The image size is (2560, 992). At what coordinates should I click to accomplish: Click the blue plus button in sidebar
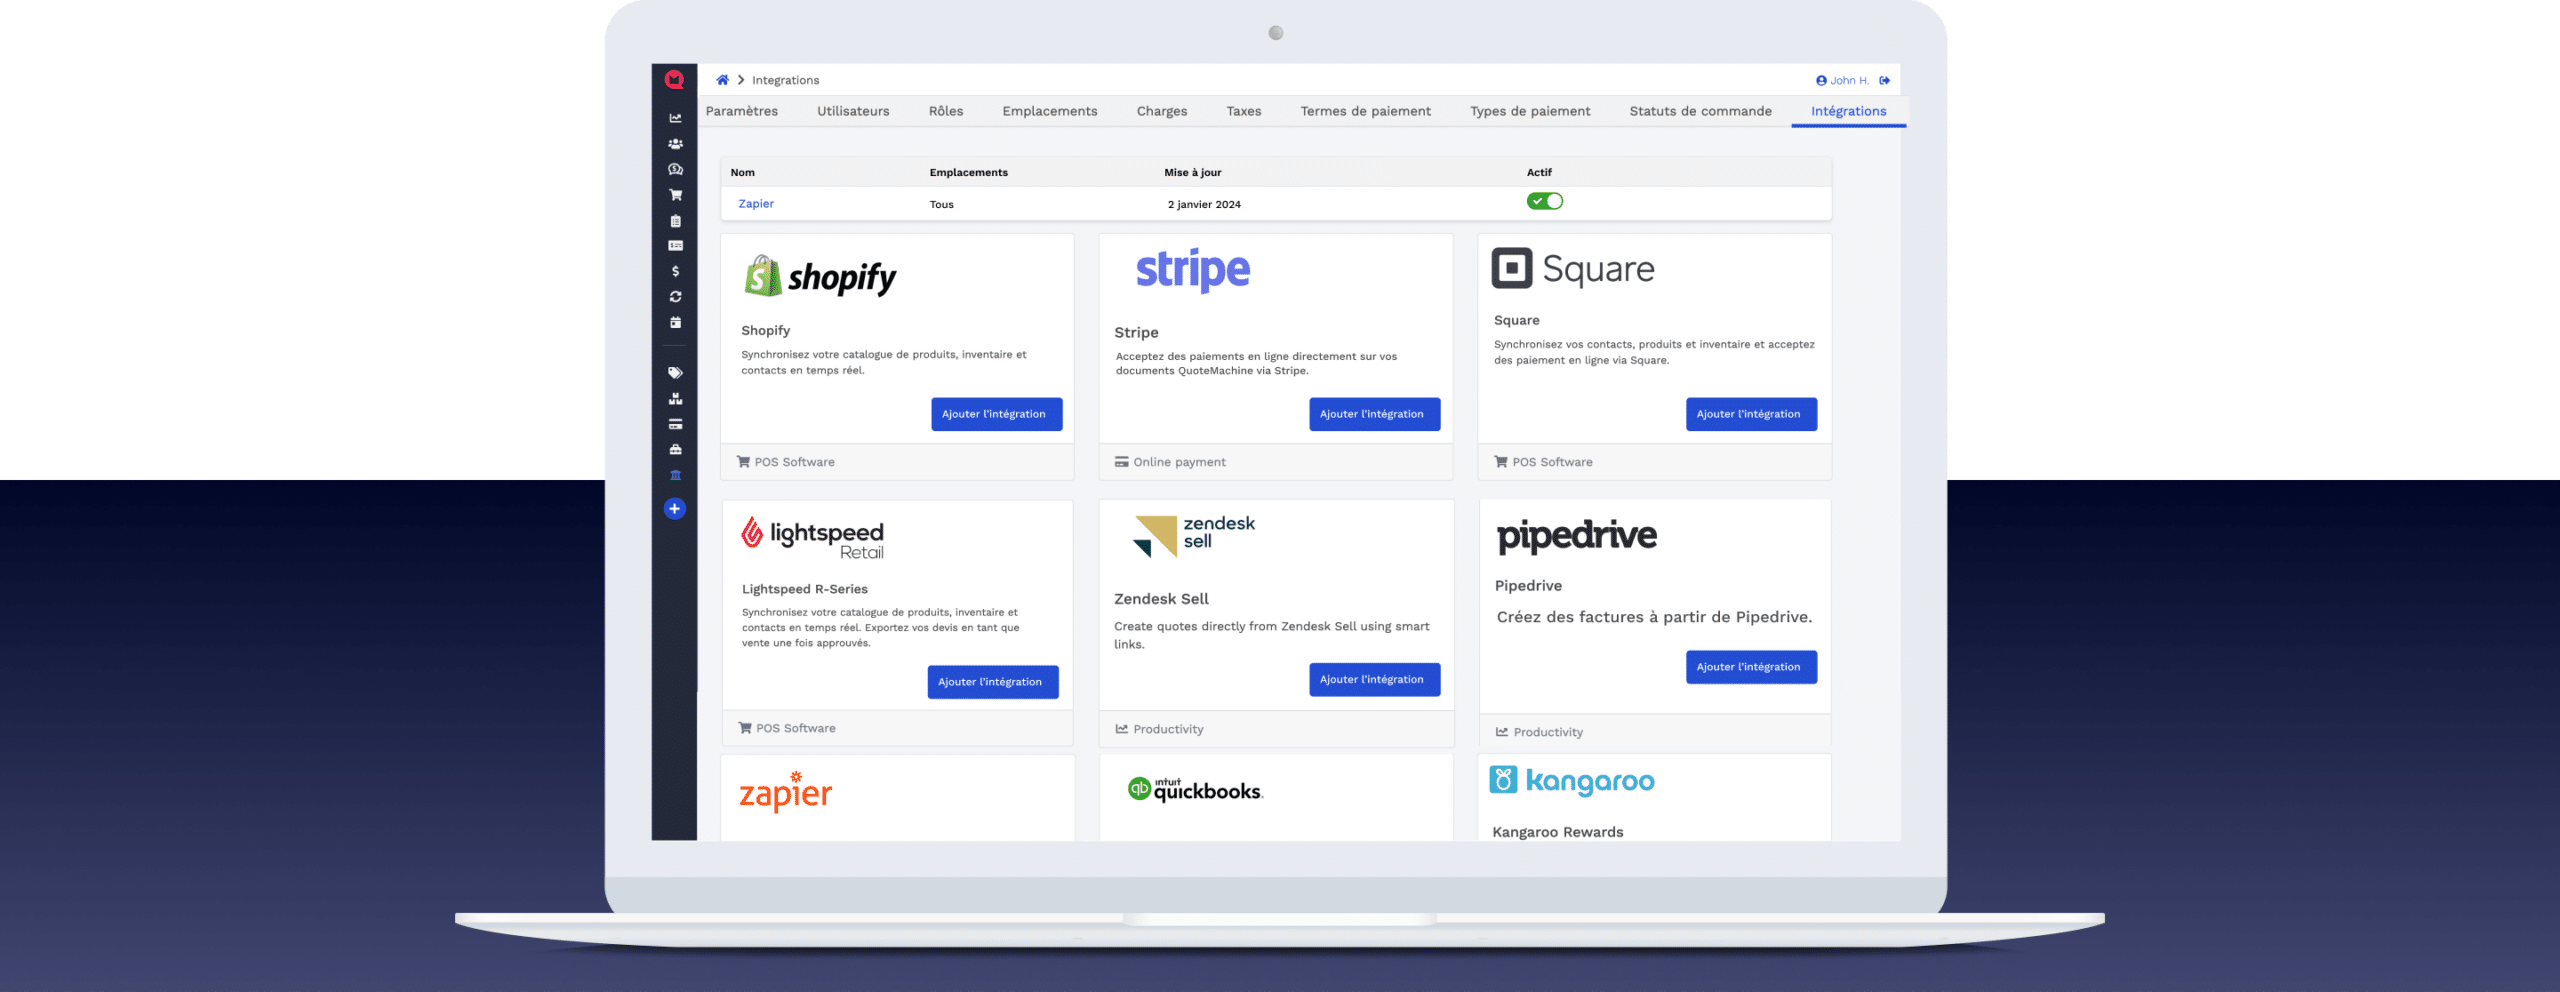coord(674,509)
